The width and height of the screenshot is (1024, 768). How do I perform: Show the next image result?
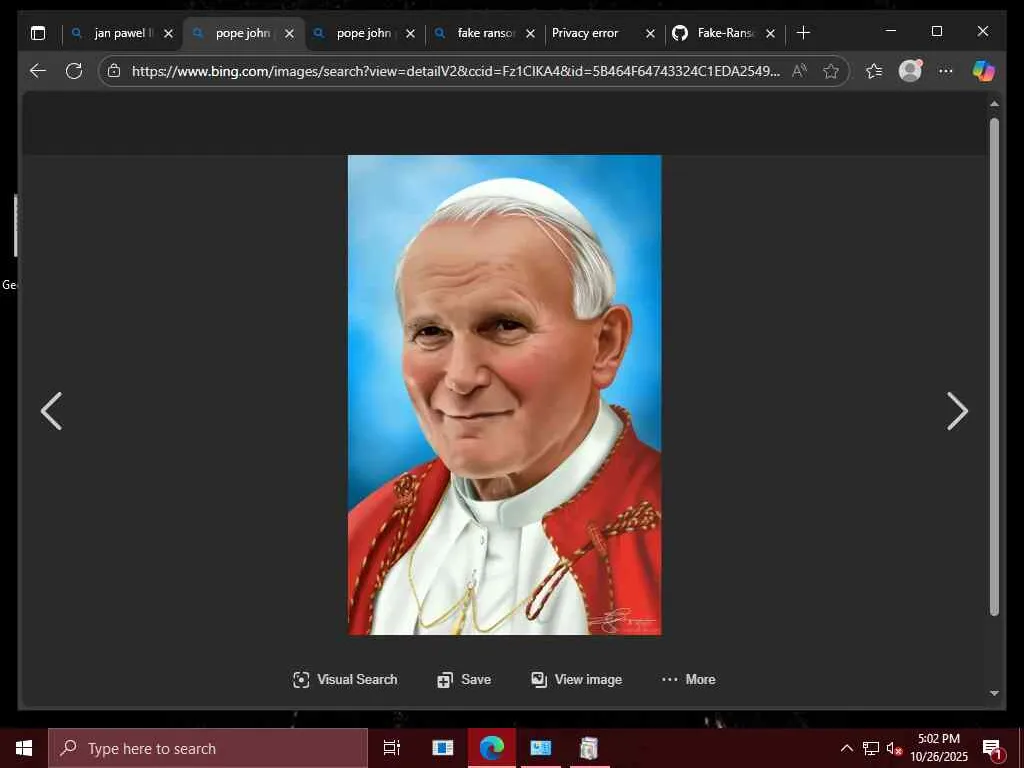957,411
